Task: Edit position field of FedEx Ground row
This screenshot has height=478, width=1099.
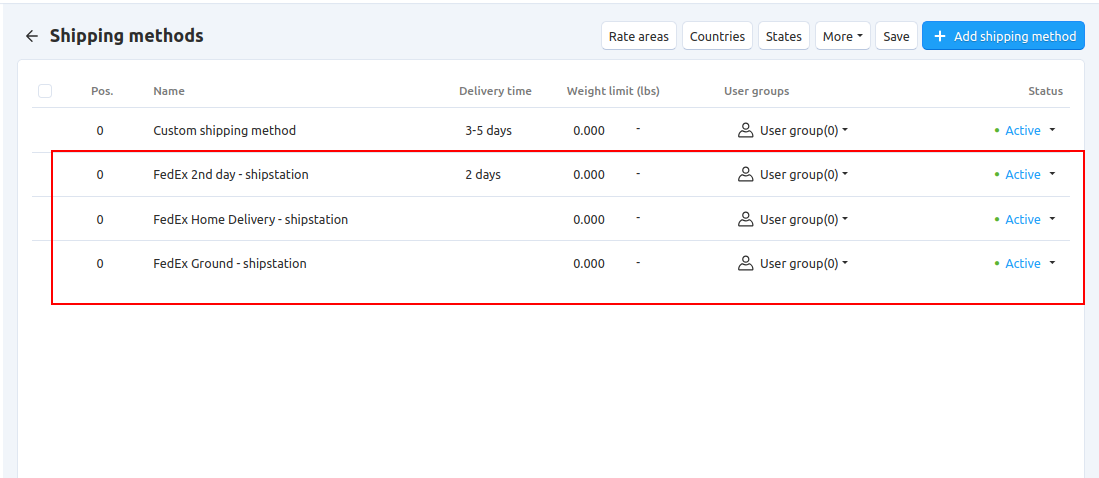Action: 100,264
